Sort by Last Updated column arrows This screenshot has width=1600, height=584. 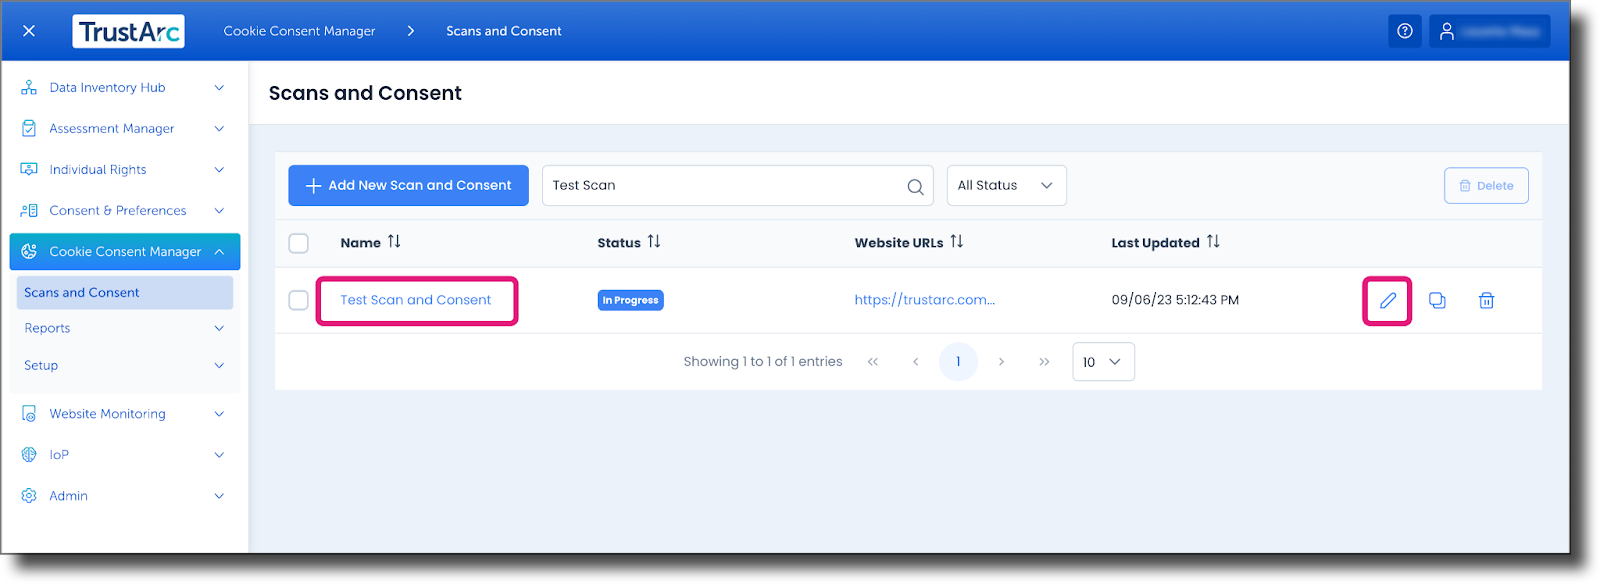(1213, 242)
